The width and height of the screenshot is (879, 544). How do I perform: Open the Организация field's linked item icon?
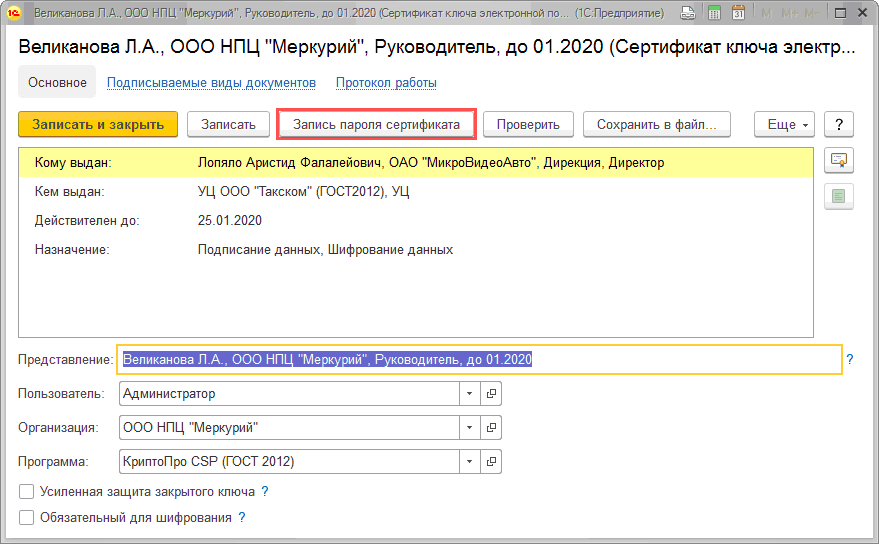(x=491, y=427)
